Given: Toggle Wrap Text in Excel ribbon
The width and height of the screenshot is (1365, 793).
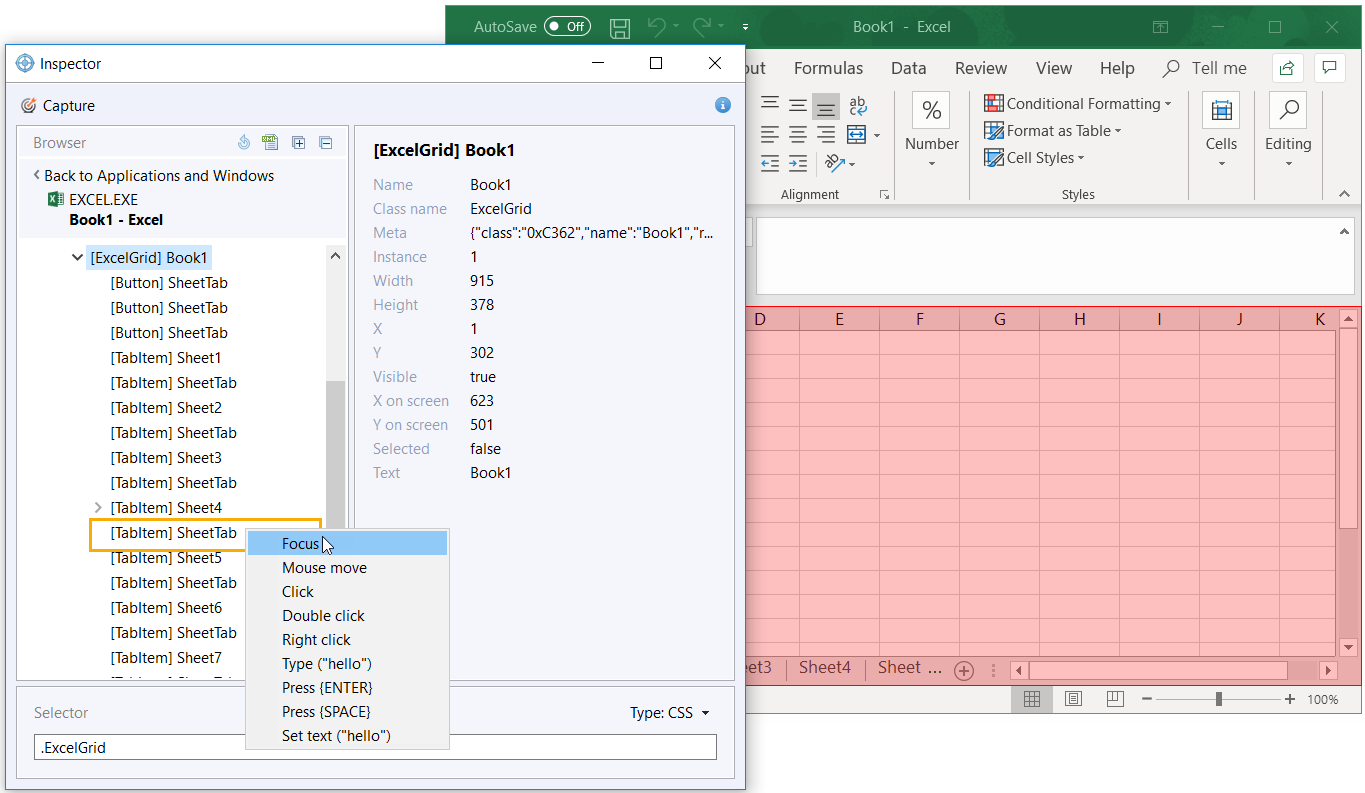Looking at the screenshot, I should point(857,105).
